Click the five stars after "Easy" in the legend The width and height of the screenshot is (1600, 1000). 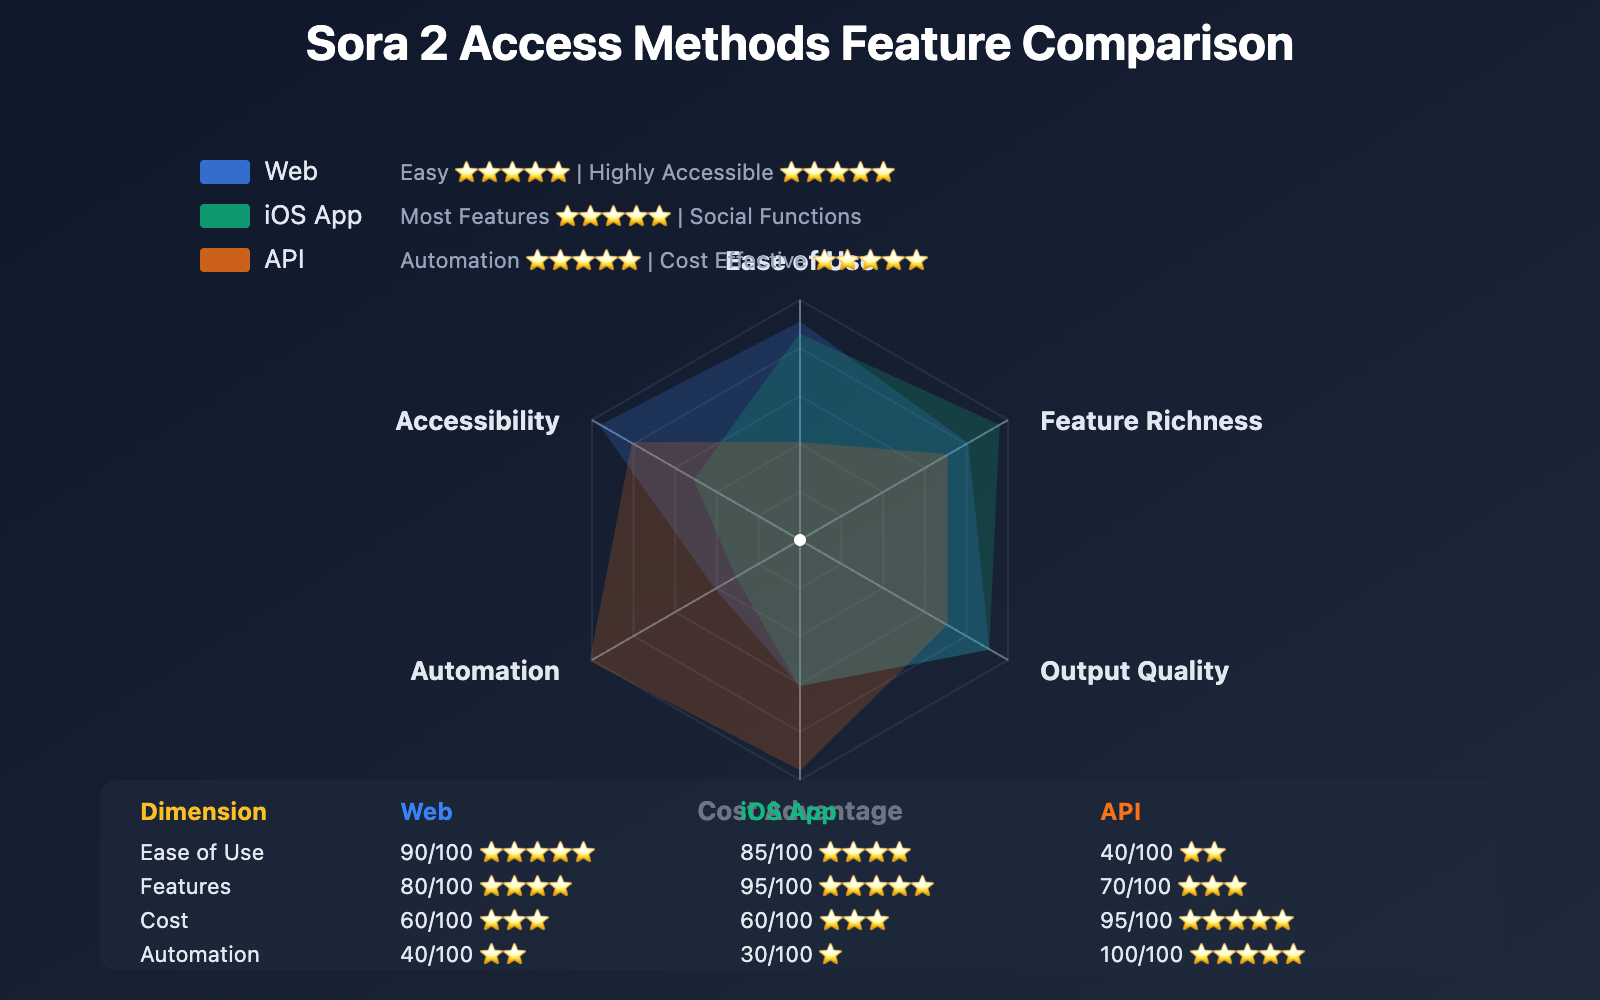(512, 172)
